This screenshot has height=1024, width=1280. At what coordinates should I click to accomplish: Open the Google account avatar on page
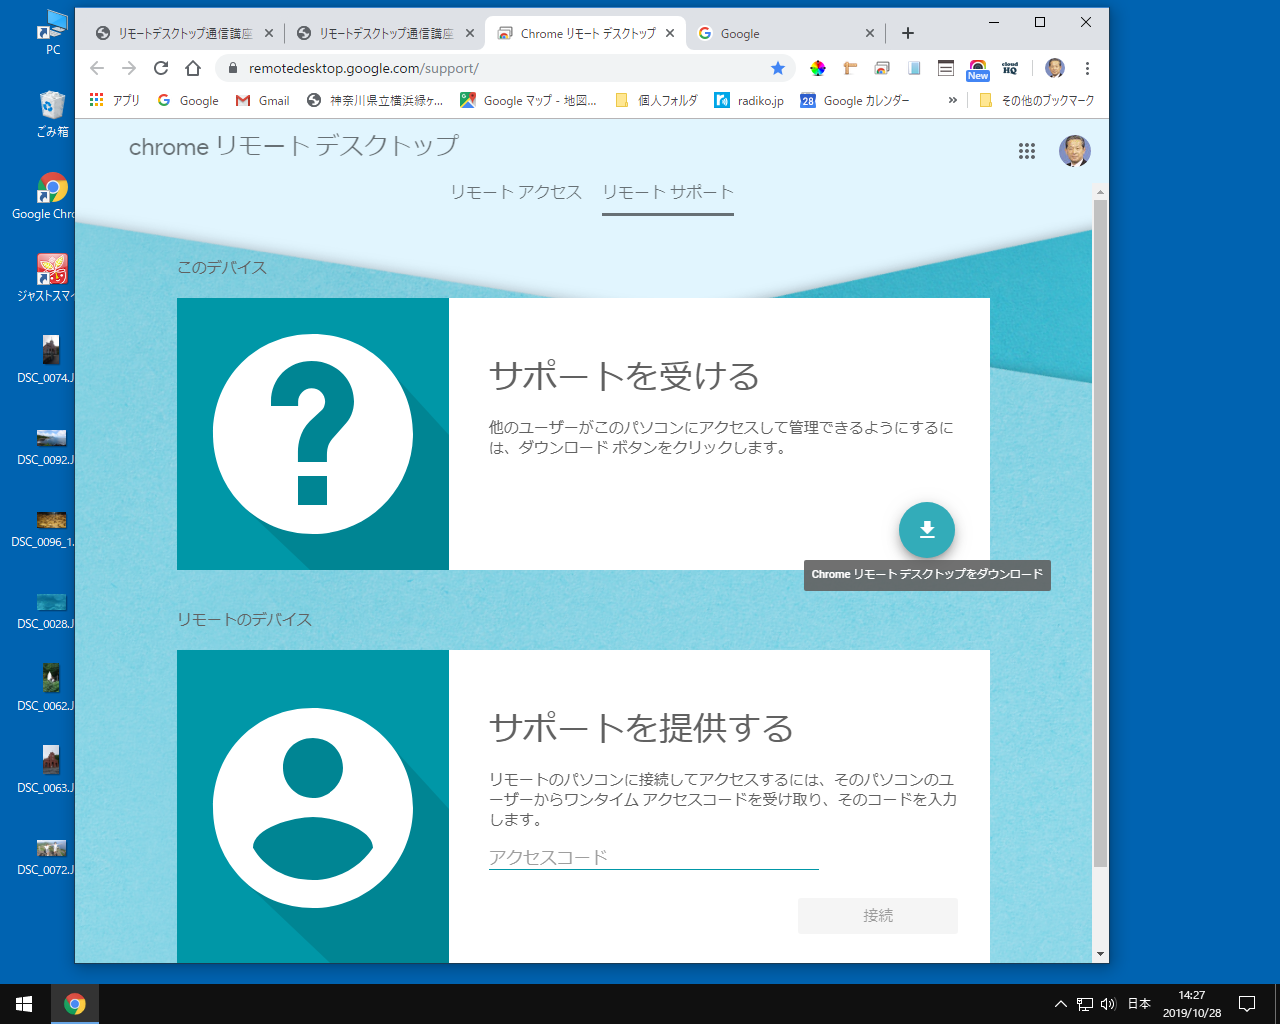(1075, 151)
